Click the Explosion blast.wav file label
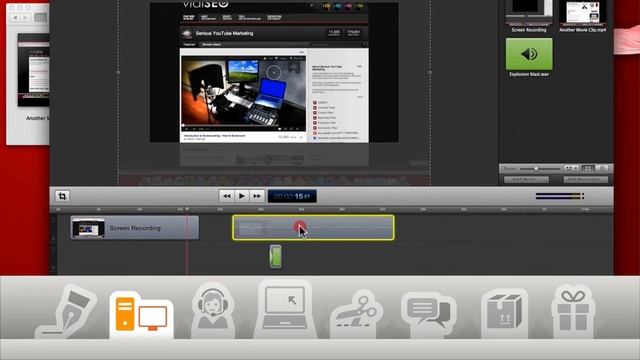 [x=529, y=74]
